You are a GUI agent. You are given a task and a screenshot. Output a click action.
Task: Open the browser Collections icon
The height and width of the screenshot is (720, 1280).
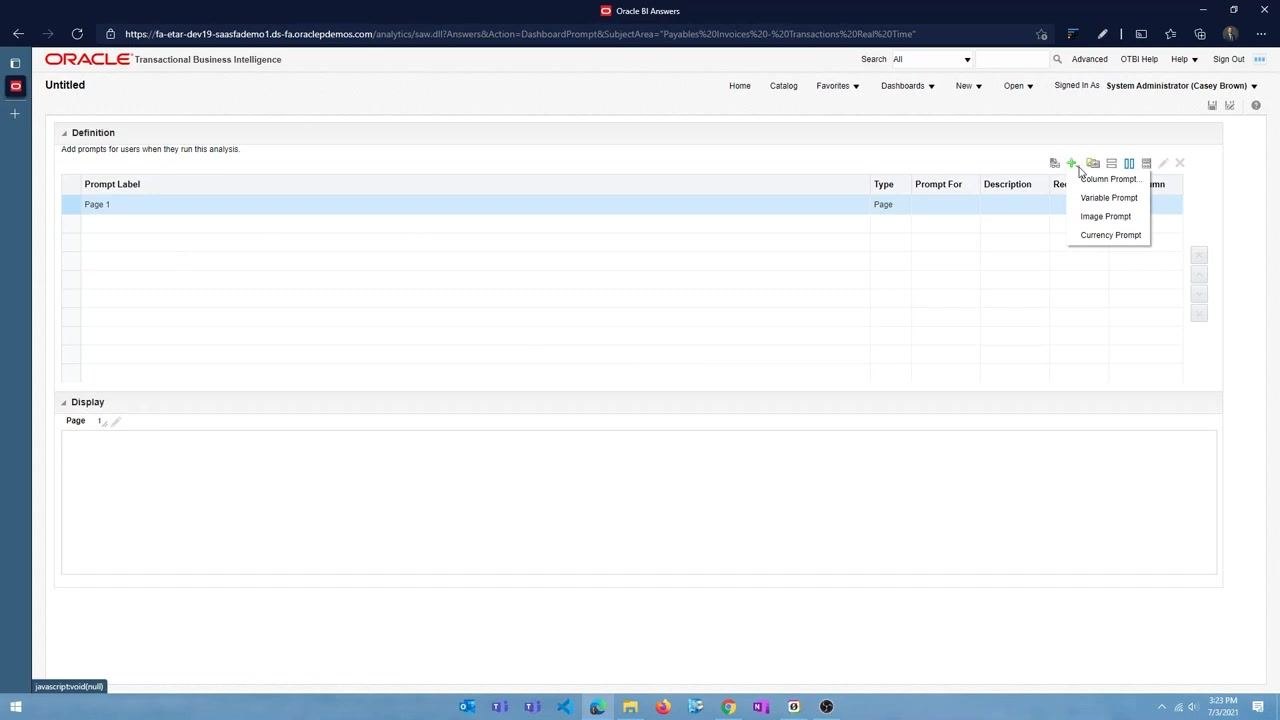coord(1200,34)
